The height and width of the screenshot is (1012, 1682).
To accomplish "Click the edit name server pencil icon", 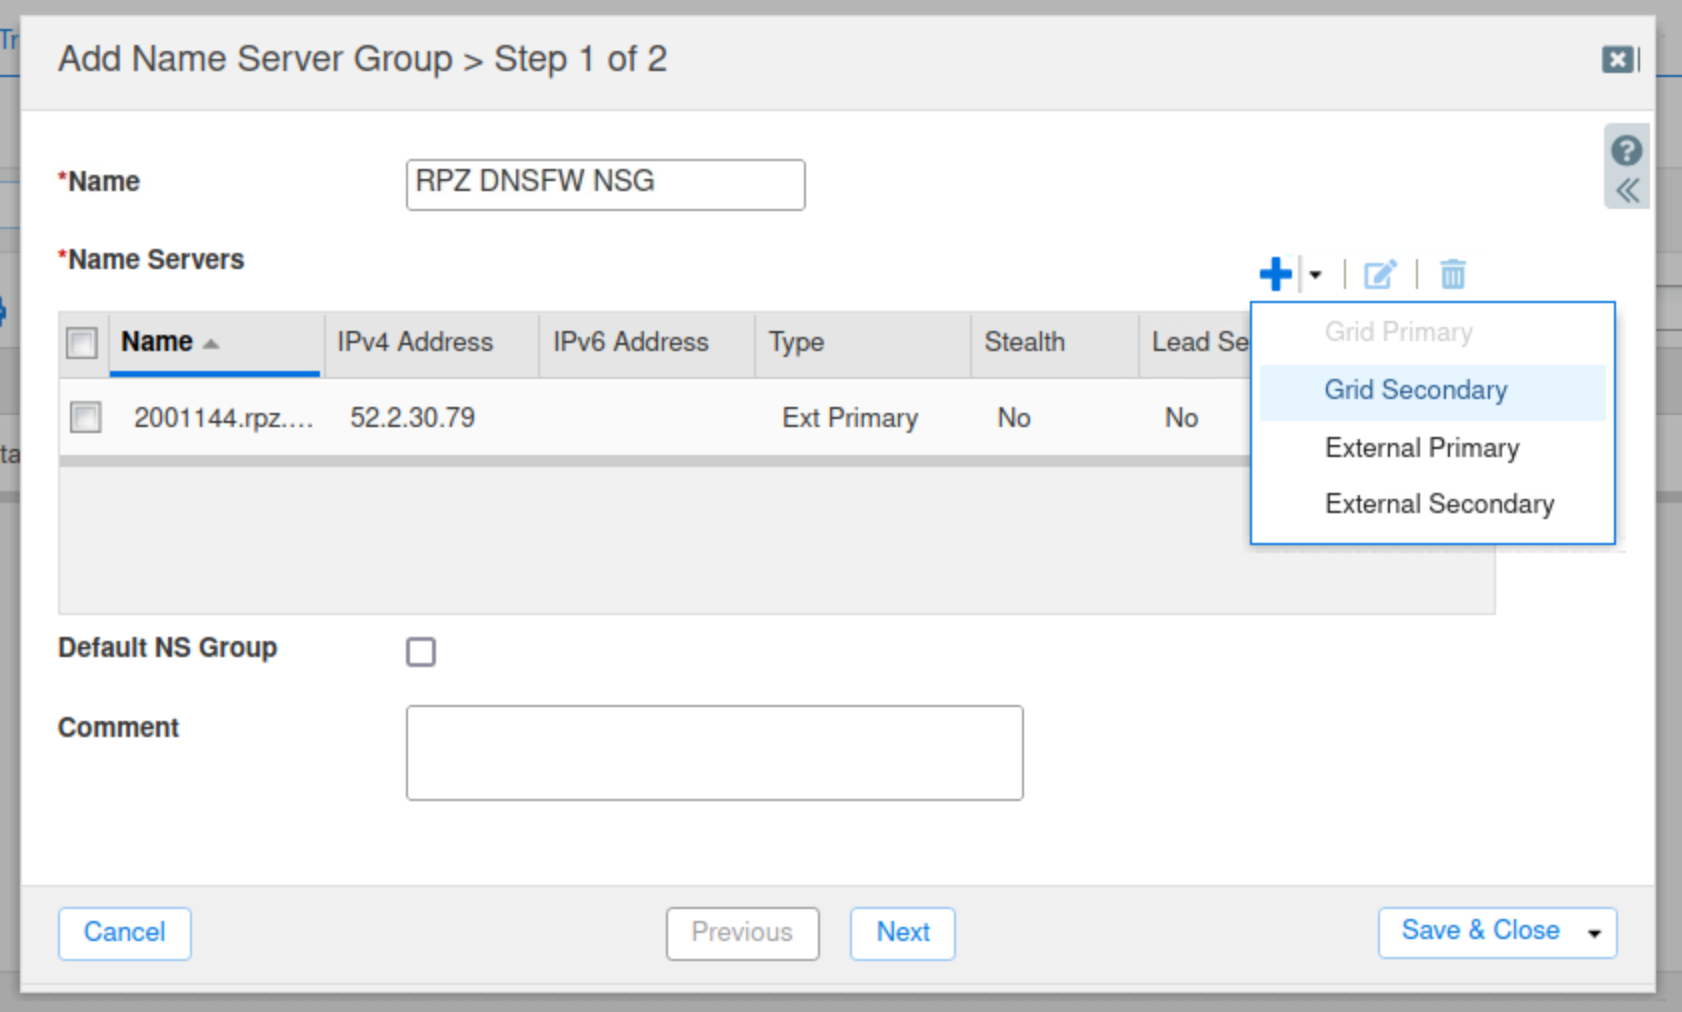I will click(1380, 274).
